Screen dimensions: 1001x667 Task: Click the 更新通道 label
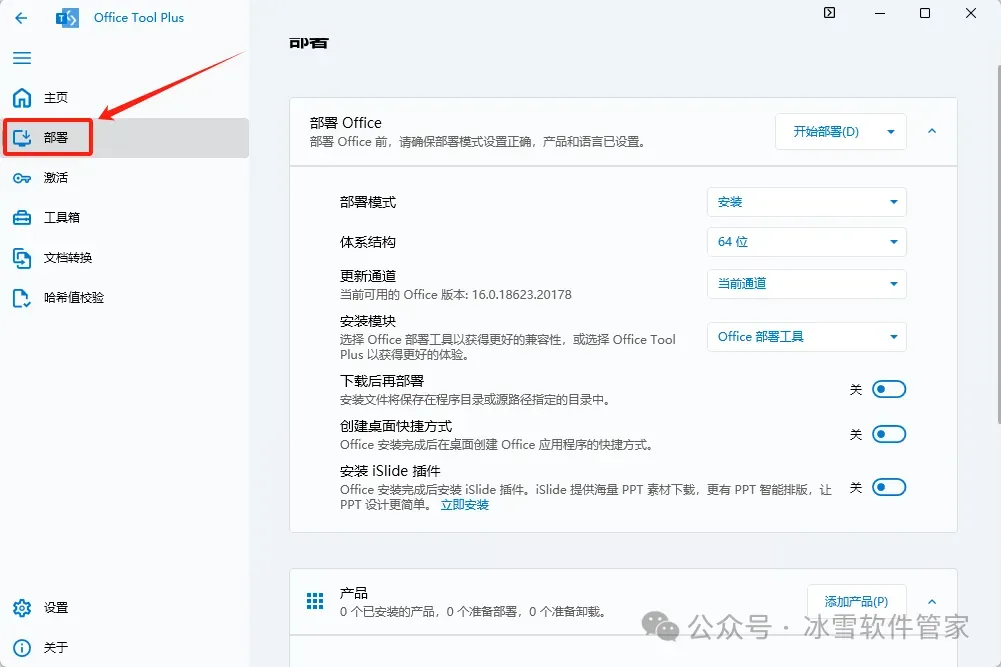coord(368,276)
